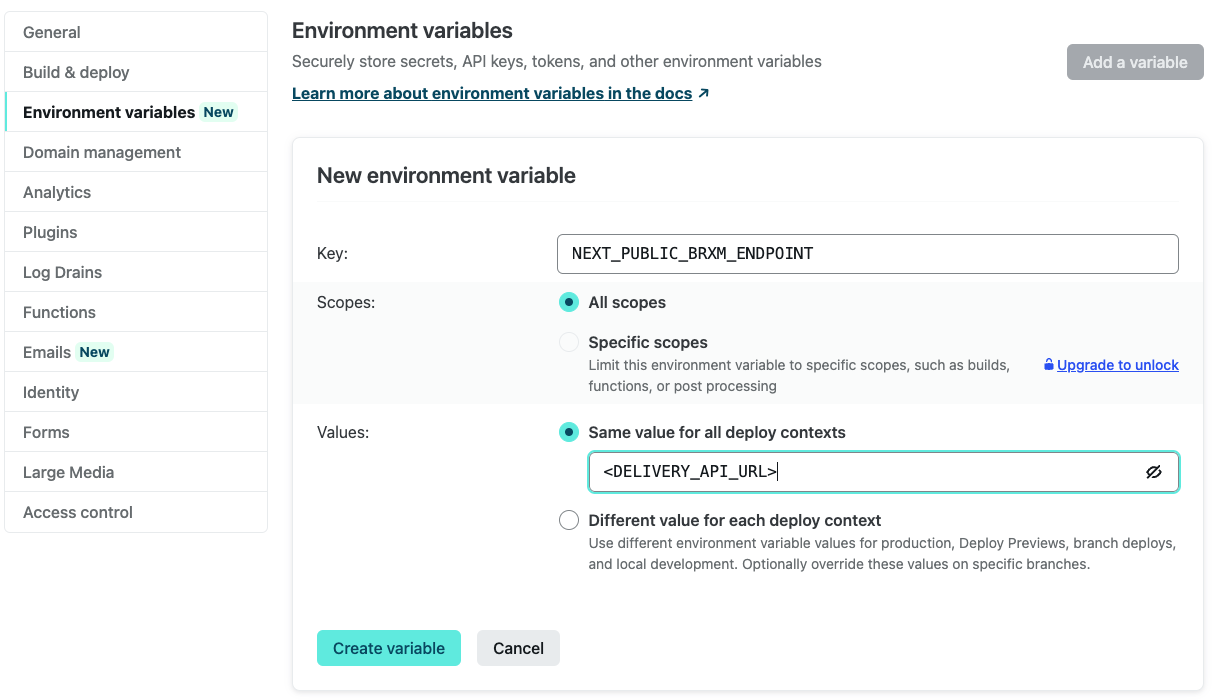Click the Create variable button
This screenshot has height=700, width=1224.
pyautogui.click(x=389, y=648)
